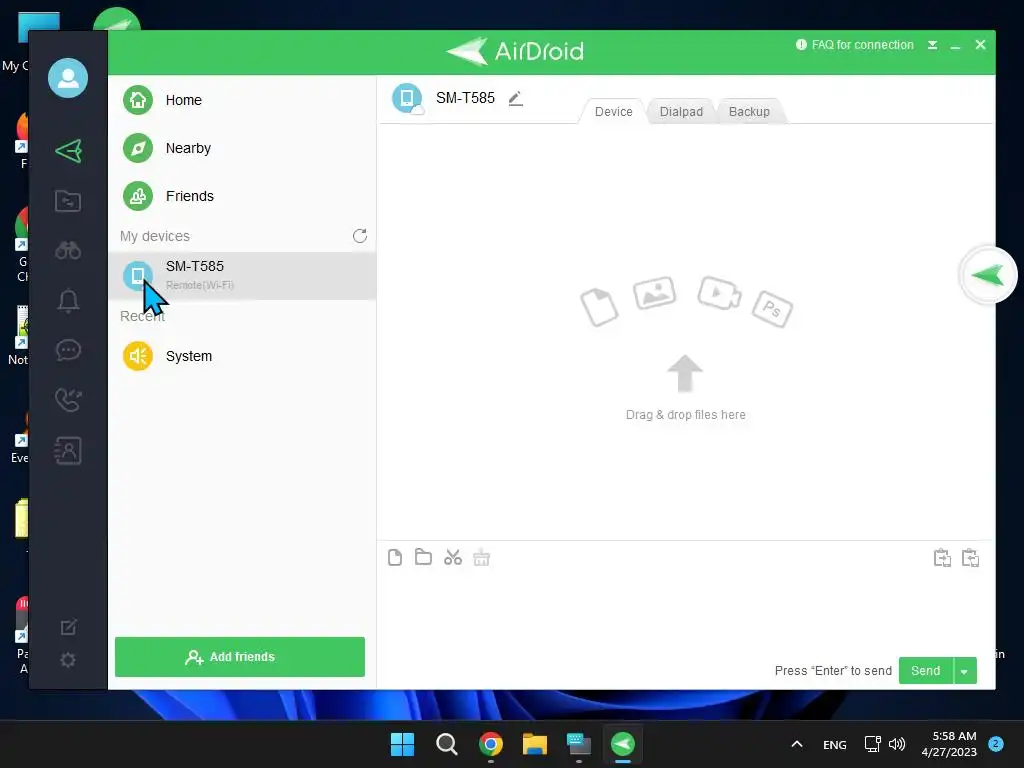Click the floating AirDroid paper-plane bubble

988,275
